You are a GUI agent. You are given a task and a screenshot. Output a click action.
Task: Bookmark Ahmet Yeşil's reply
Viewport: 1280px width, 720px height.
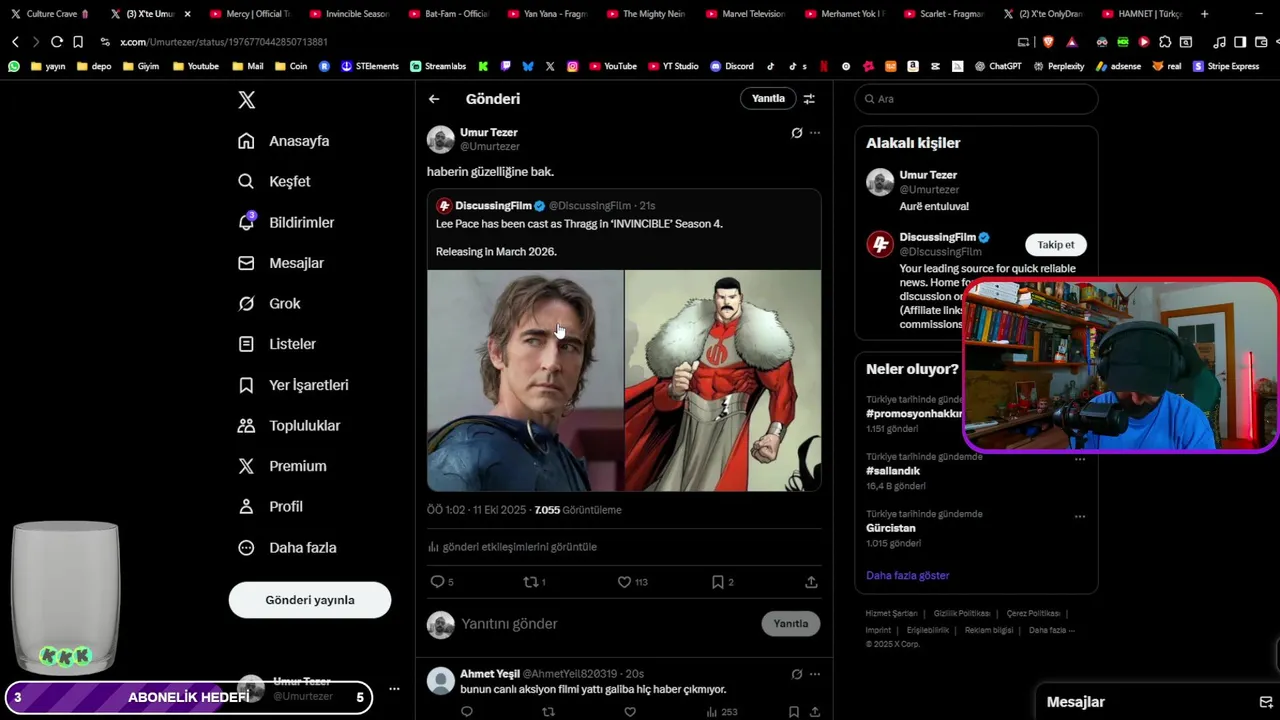(793, 712)
